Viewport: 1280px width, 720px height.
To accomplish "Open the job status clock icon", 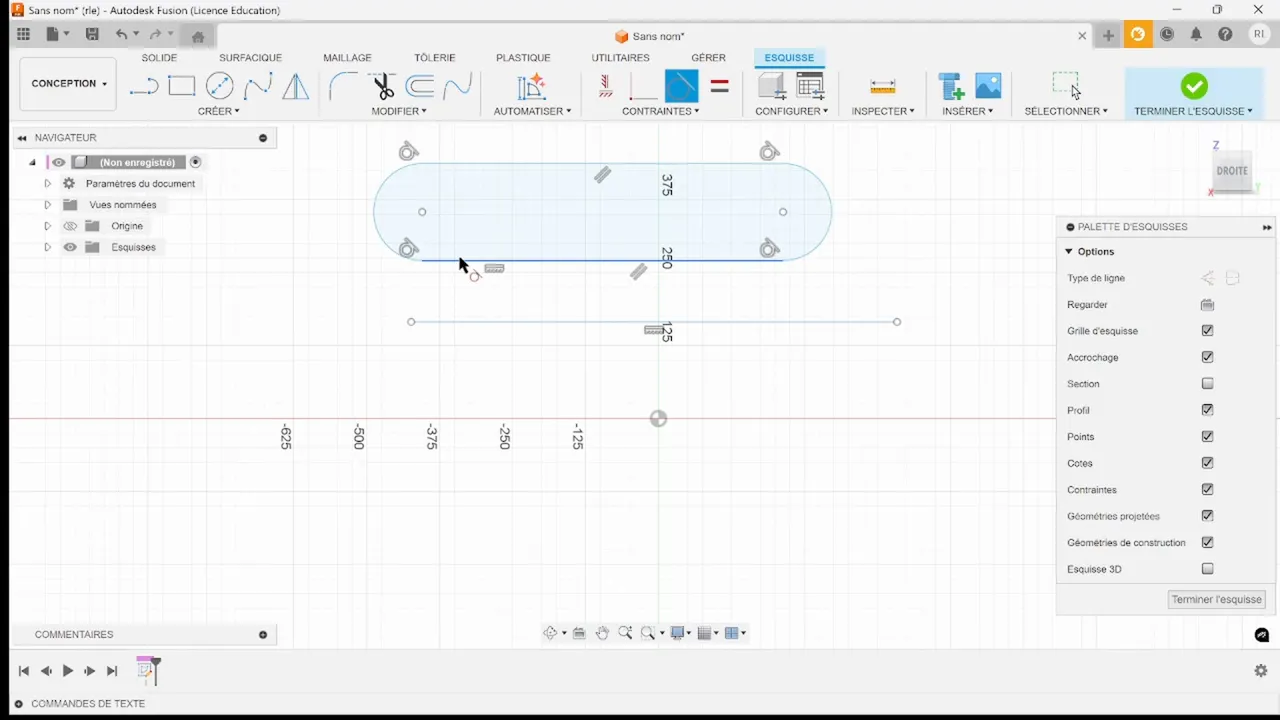I will pyautogui.click(x=1167, y=34).
